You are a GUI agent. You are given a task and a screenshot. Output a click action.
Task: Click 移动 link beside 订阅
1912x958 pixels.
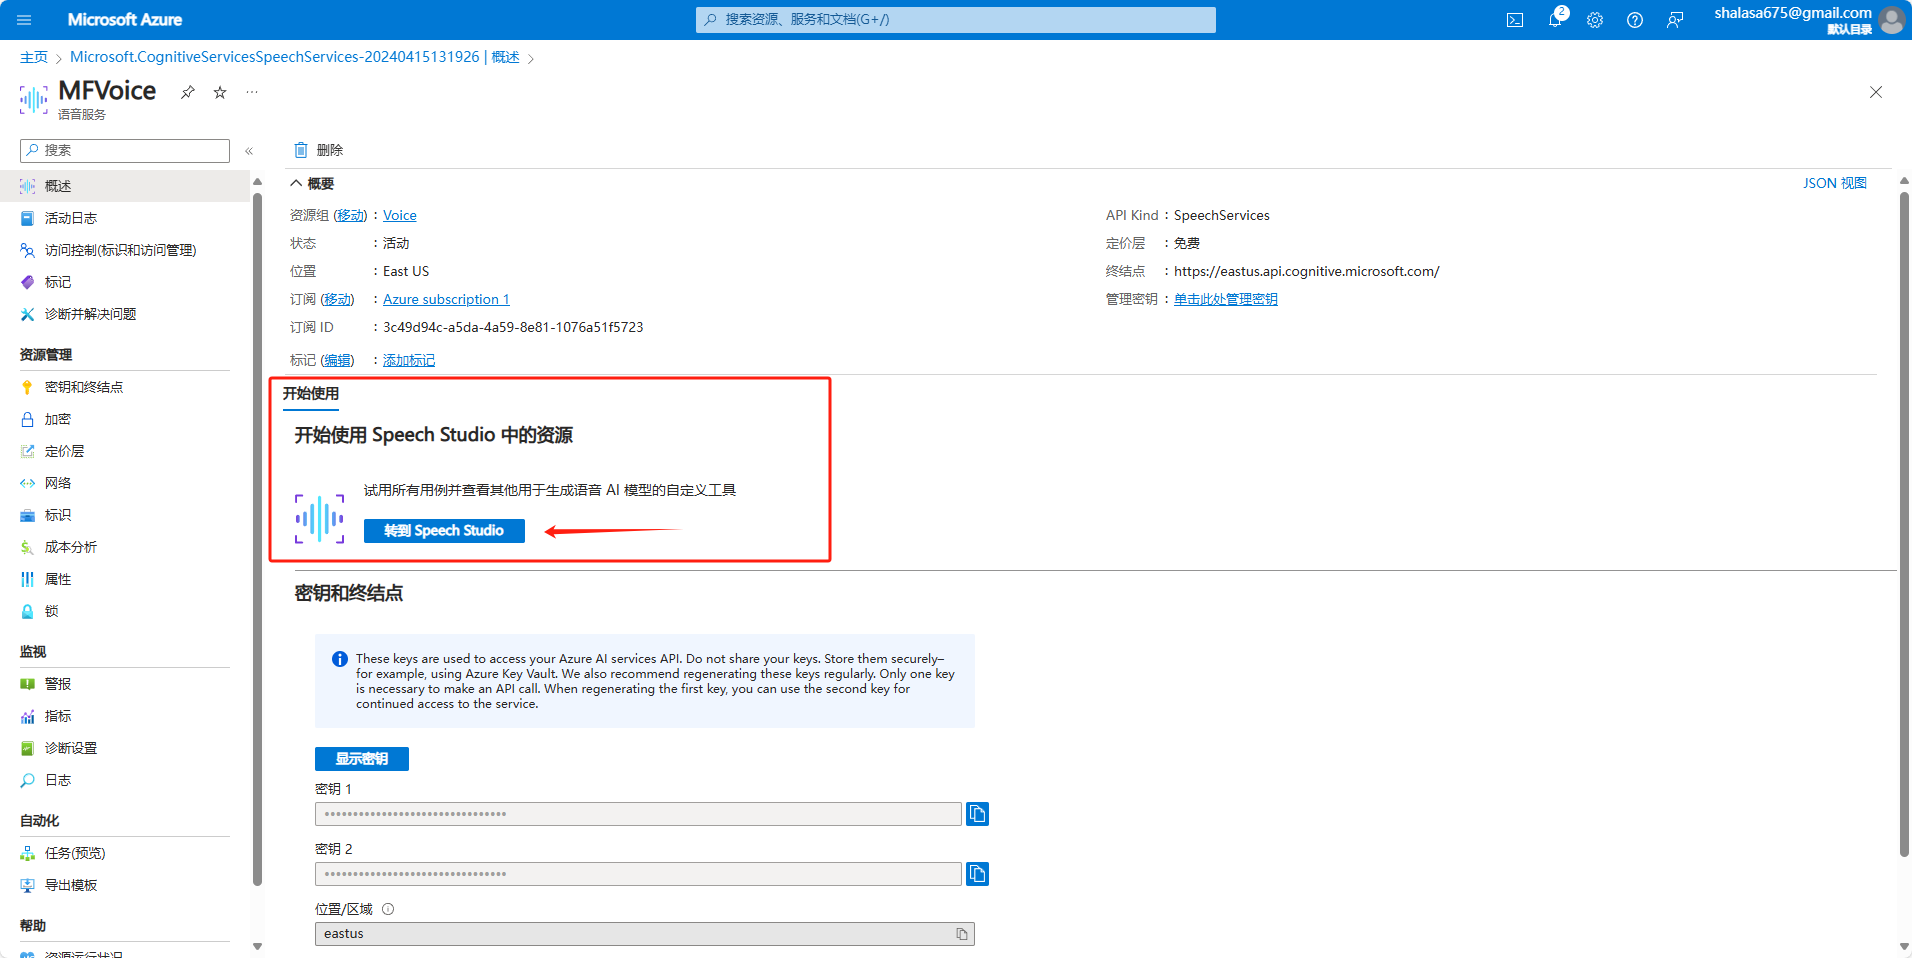coord(337,299)
